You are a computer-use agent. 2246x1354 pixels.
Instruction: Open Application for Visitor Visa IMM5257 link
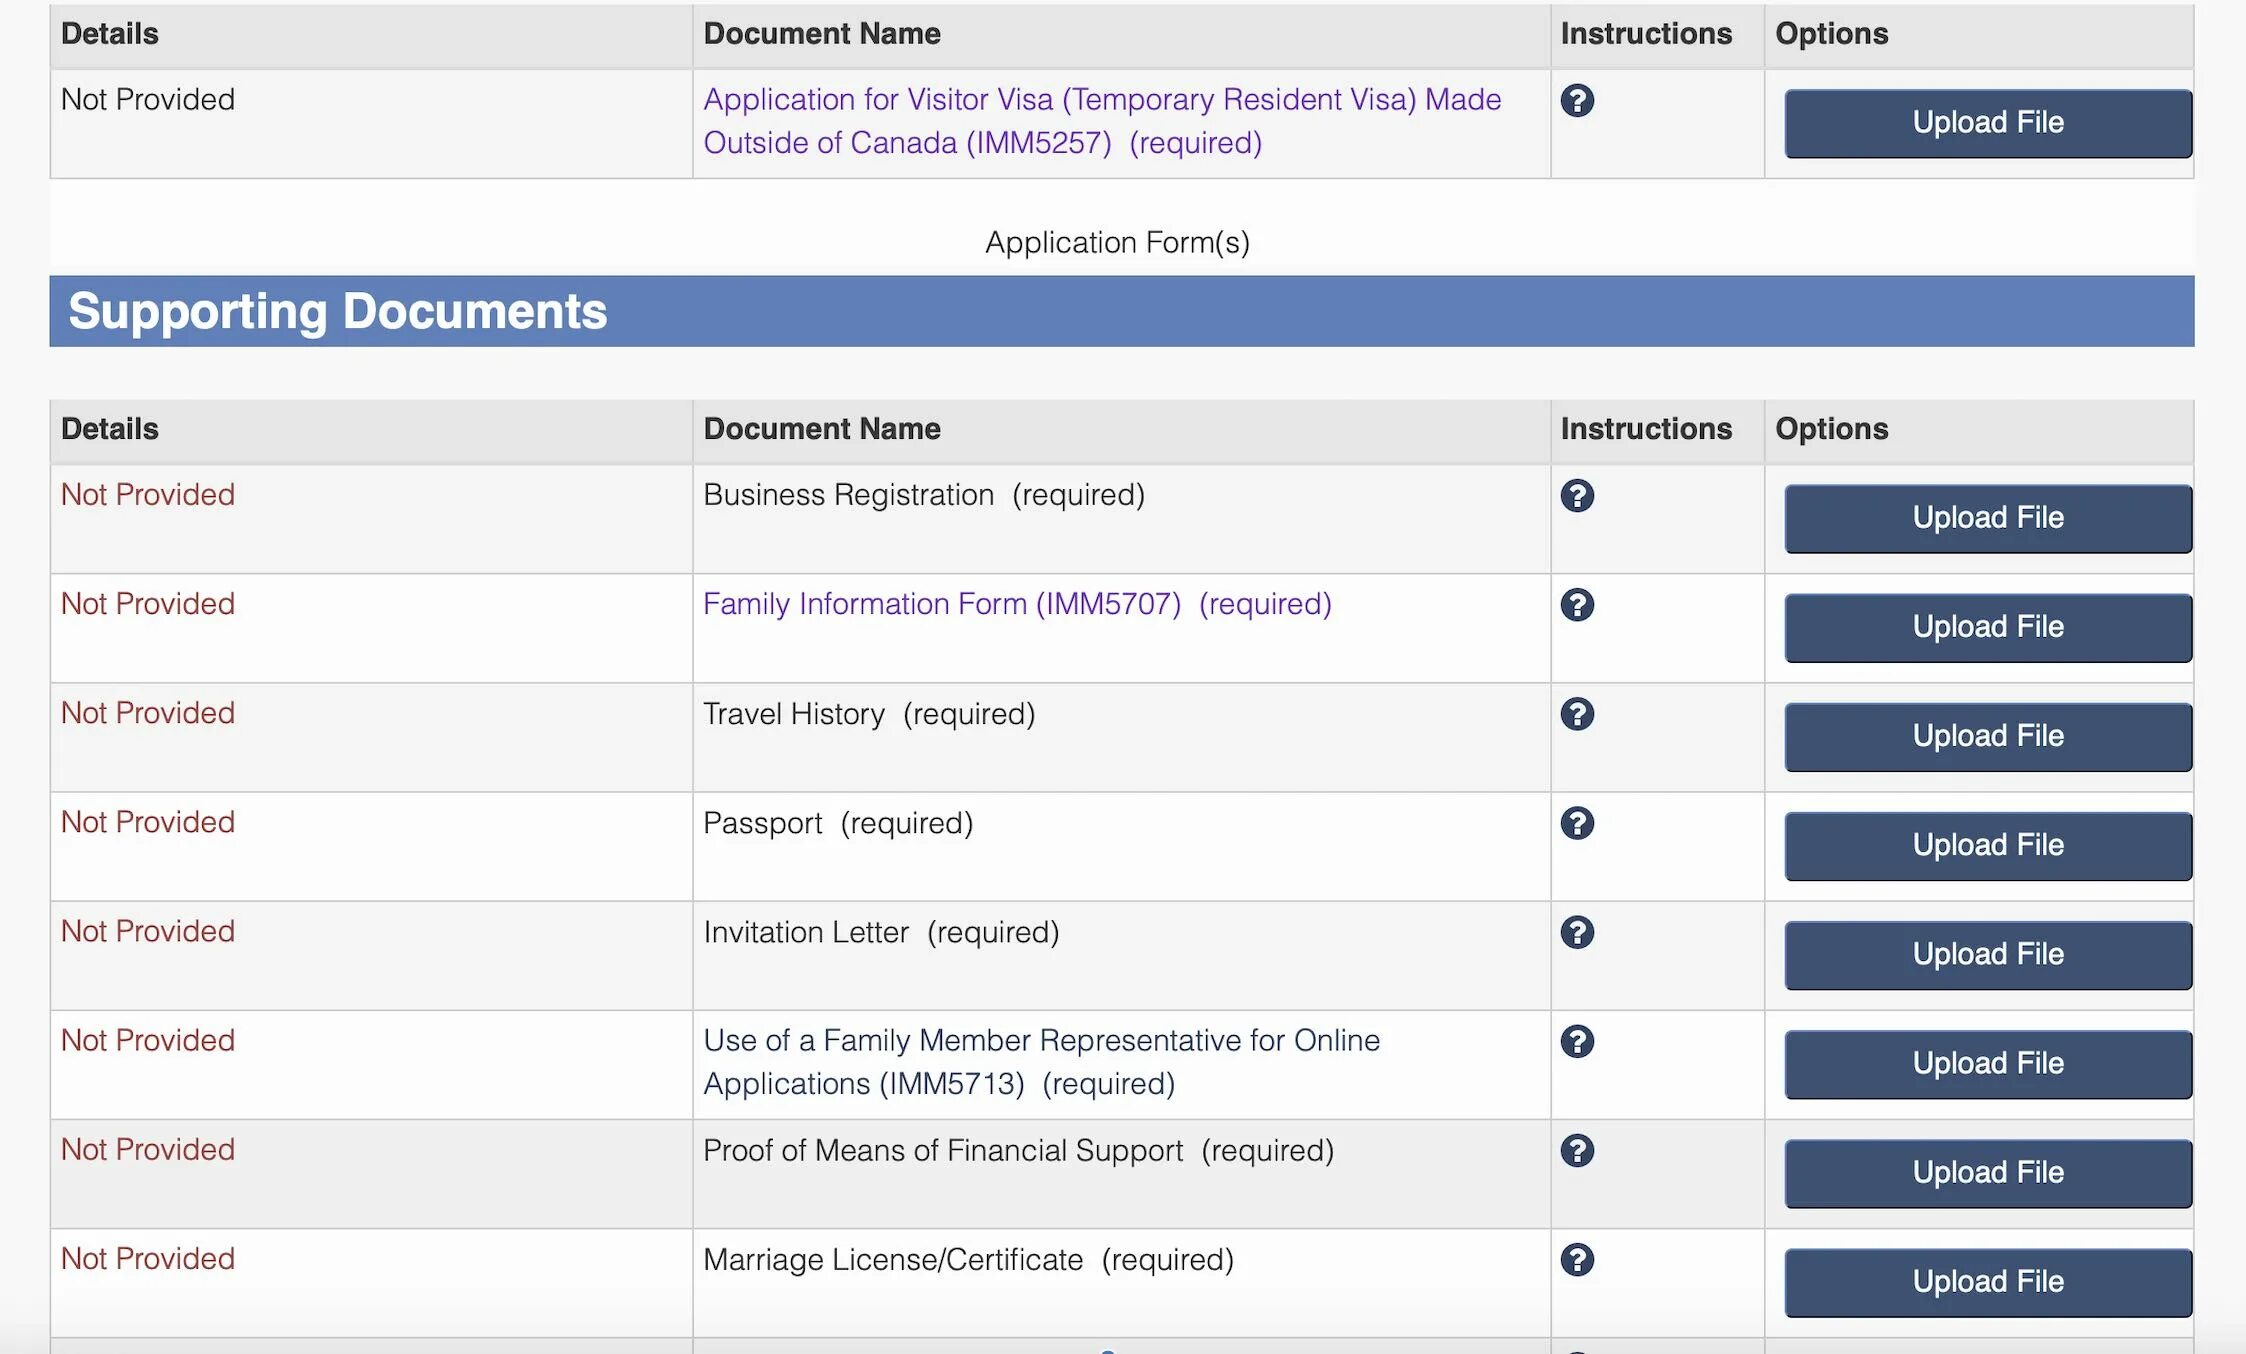(1101, 100)
